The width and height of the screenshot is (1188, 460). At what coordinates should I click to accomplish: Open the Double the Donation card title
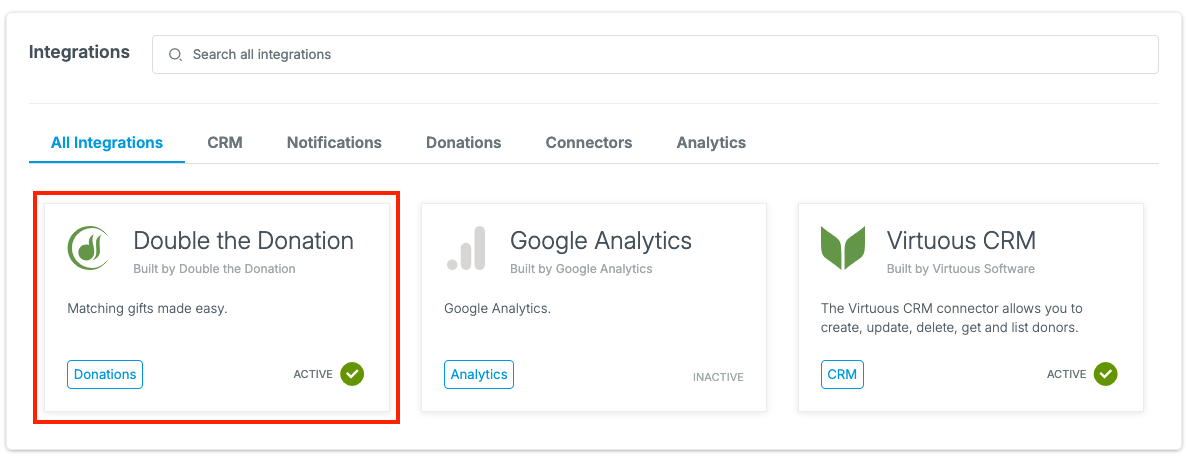(x=243, y=241)
